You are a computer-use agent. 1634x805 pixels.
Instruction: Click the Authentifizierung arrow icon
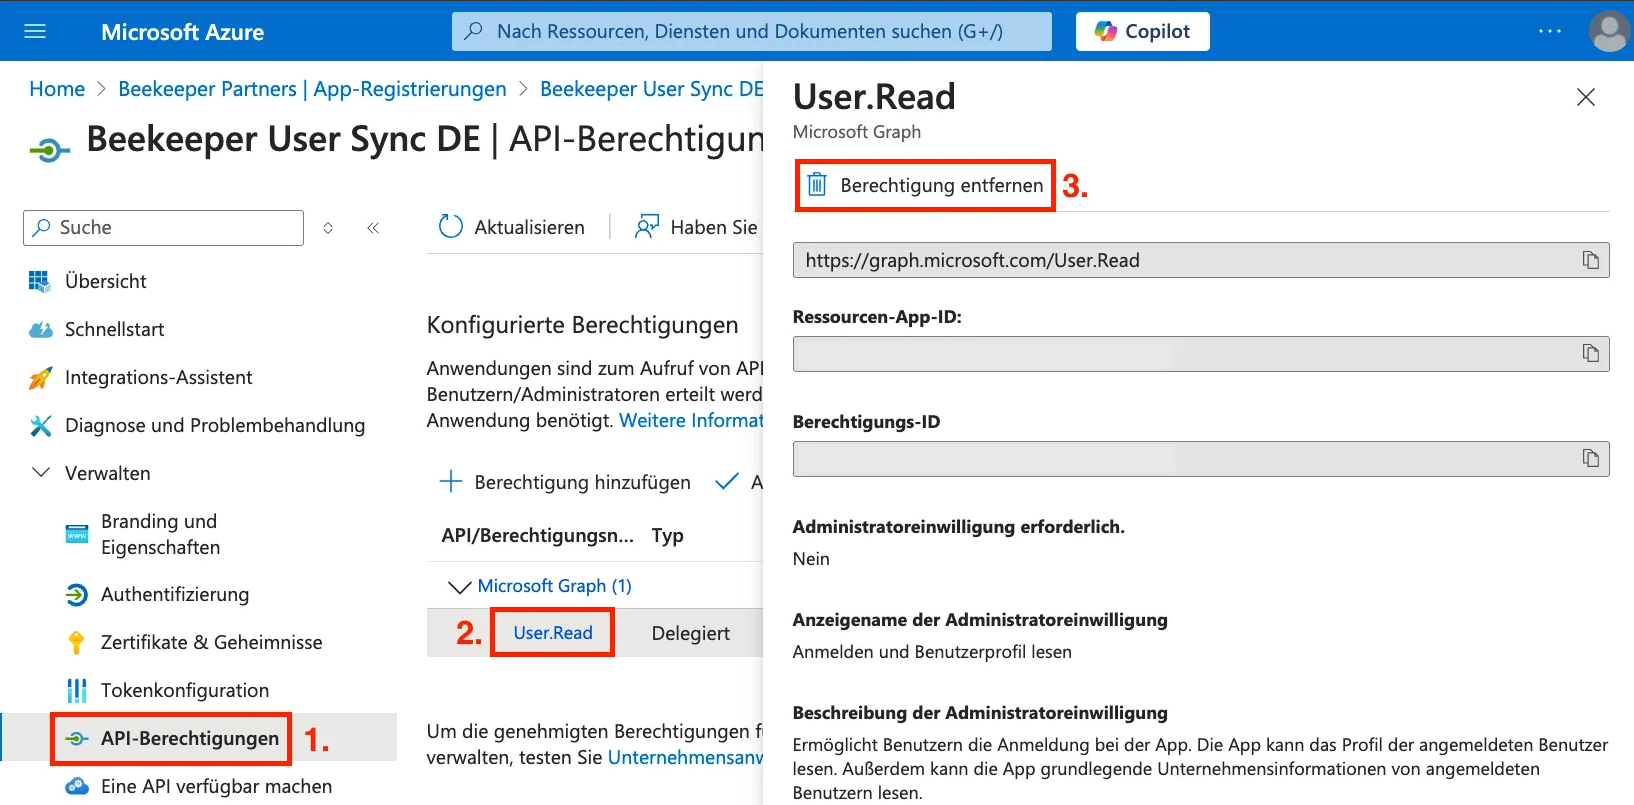[77, 594]
